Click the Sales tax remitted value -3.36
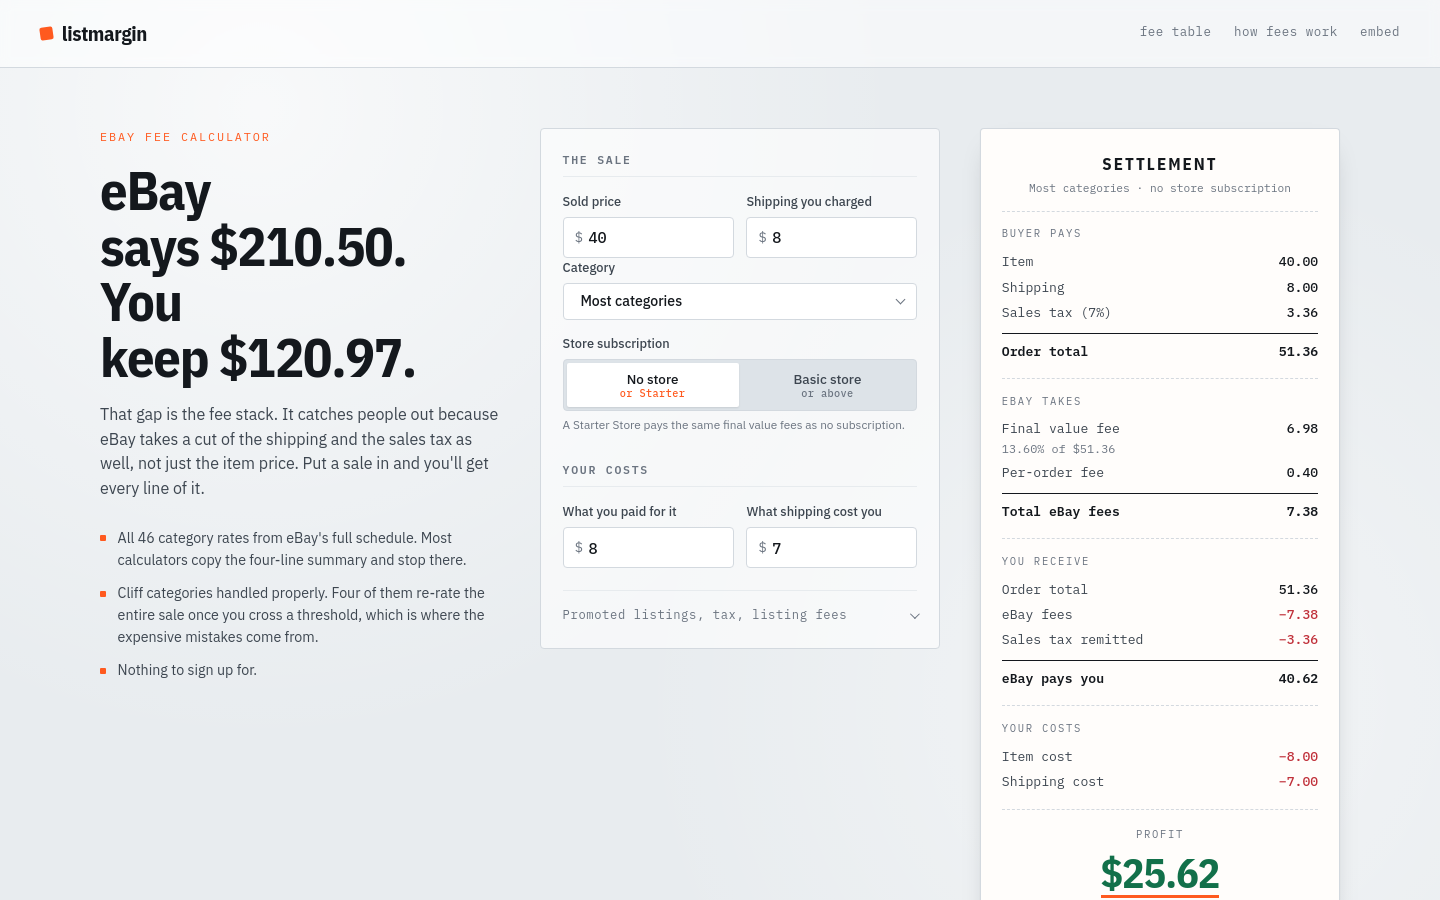 pos(1298,639)
